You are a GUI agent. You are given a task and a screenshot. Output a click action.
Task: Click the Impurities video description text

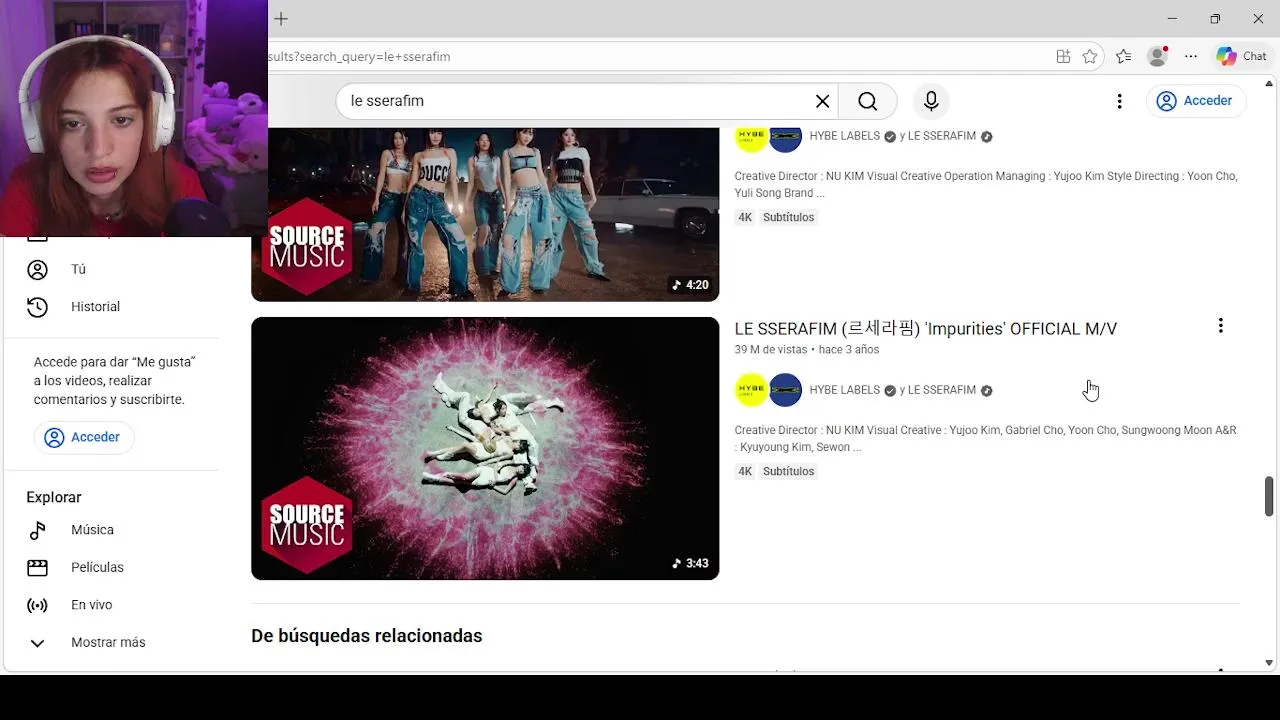click(x=985, y=439)
